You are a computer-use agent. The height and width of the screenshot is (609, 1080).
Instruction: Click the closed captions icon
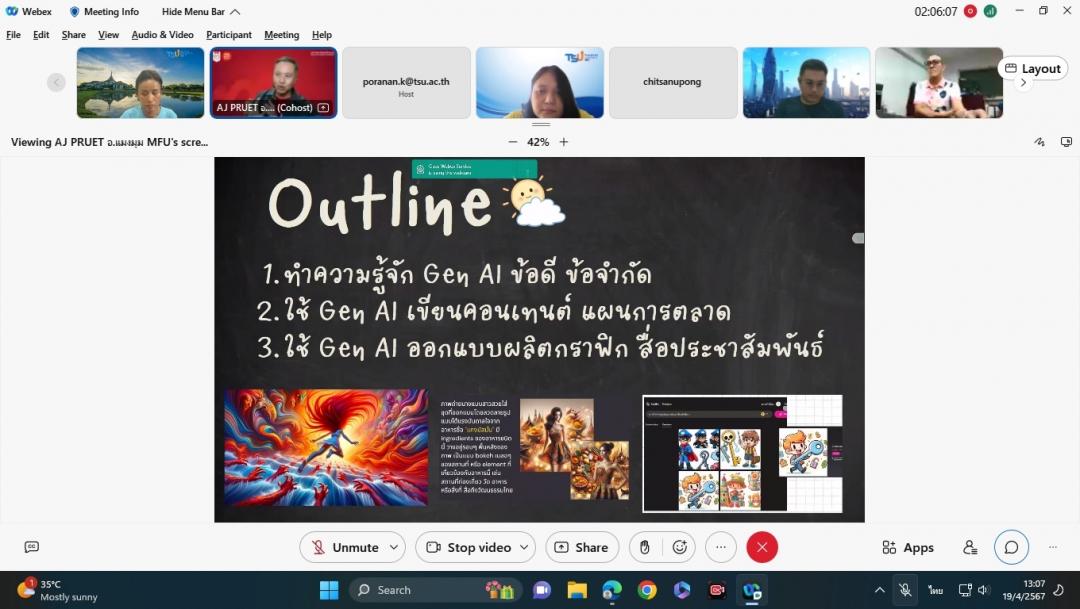(32, 547)
